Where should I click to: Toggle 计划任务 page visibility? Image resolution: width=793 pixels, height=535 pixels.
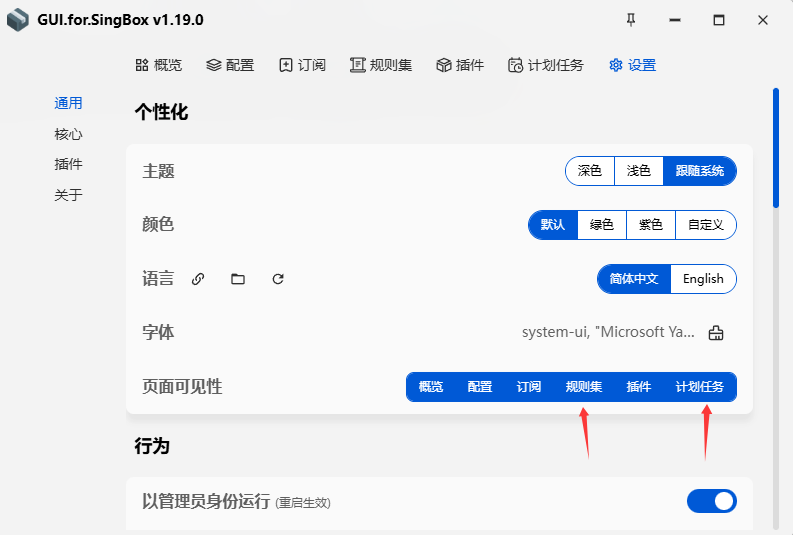(x=700, y=387)
